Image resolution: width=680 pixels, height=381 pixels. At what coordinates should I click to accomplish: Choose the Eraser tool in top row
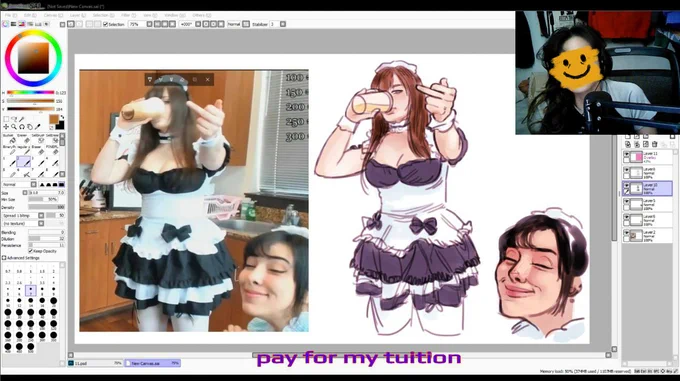[x=23, y=138]
